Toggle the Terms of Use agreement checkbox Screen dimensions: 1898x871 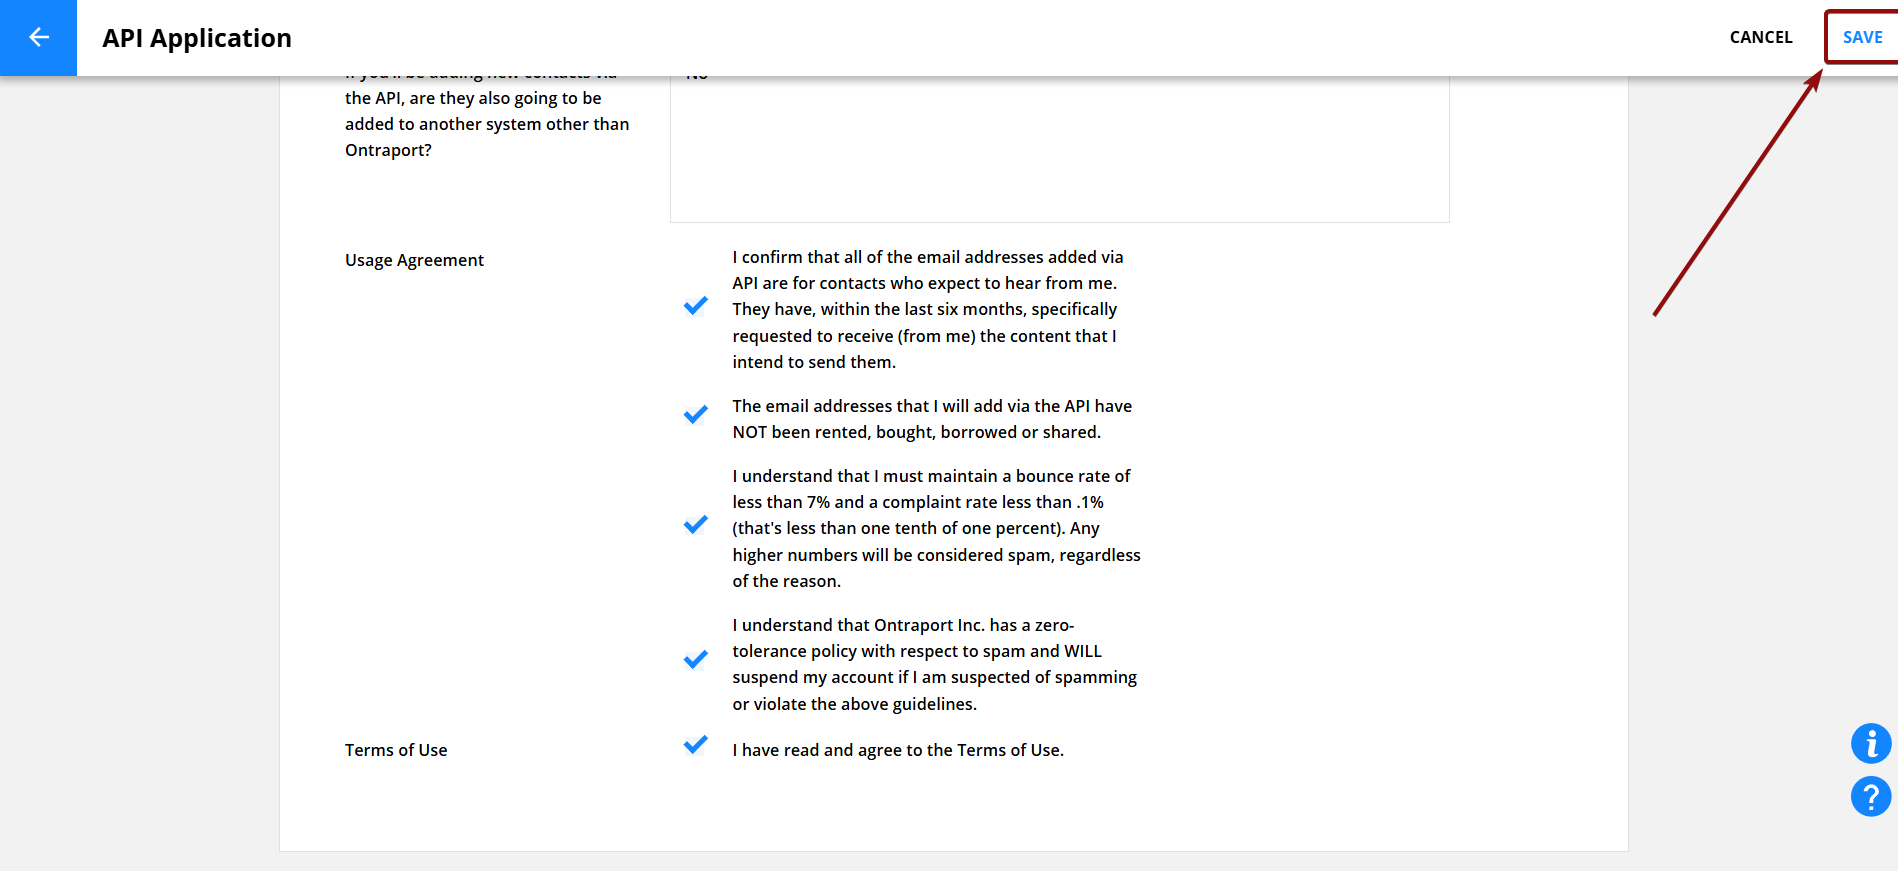(696, 745)
